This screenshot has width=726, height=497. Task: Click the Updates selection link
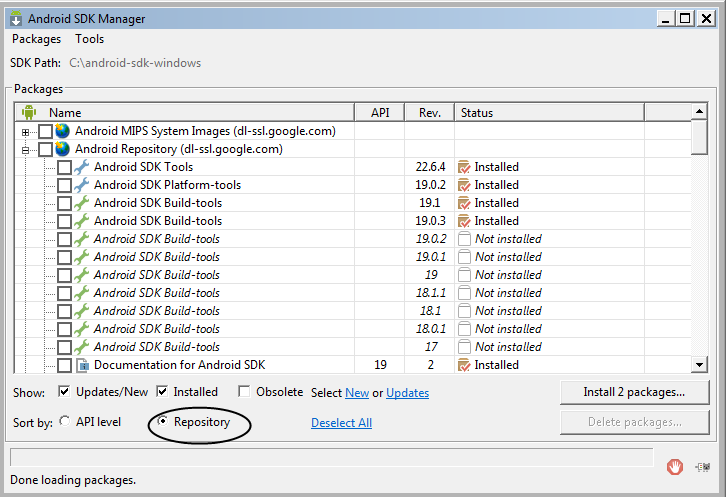pos(407,393)
